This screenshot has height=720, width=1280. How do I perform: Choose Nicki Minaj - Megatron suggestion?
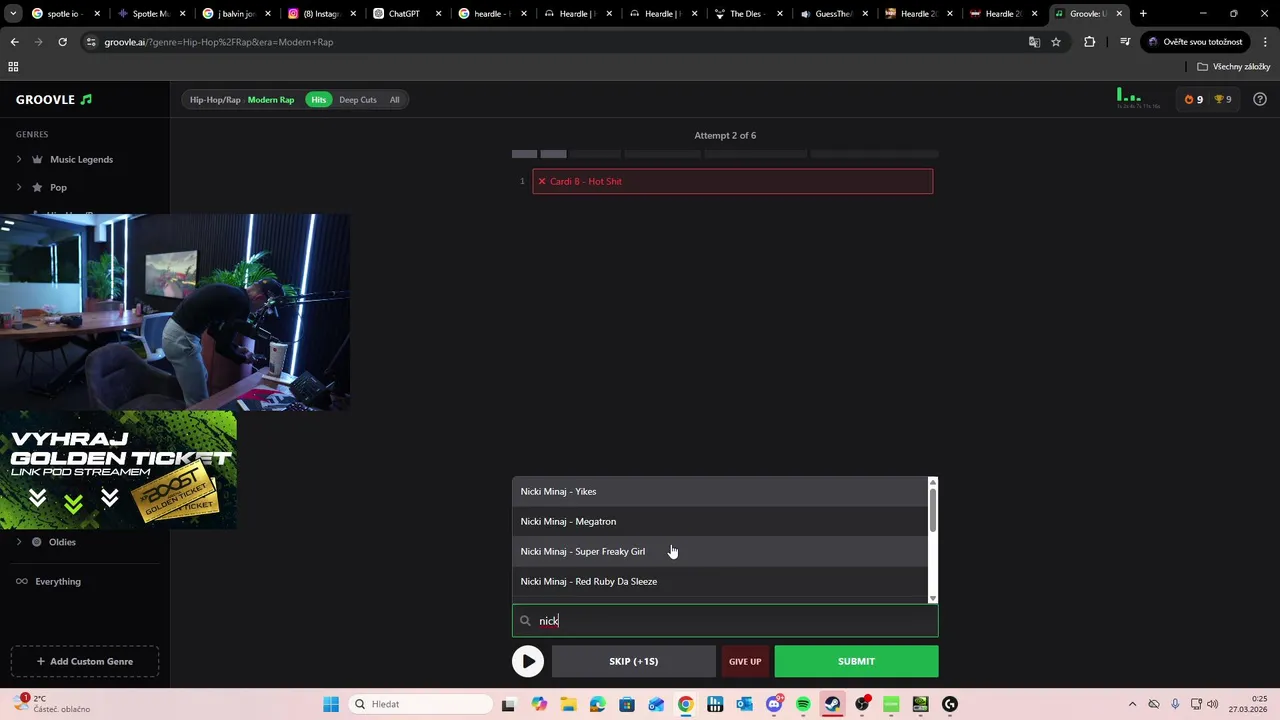coord(720,521)
